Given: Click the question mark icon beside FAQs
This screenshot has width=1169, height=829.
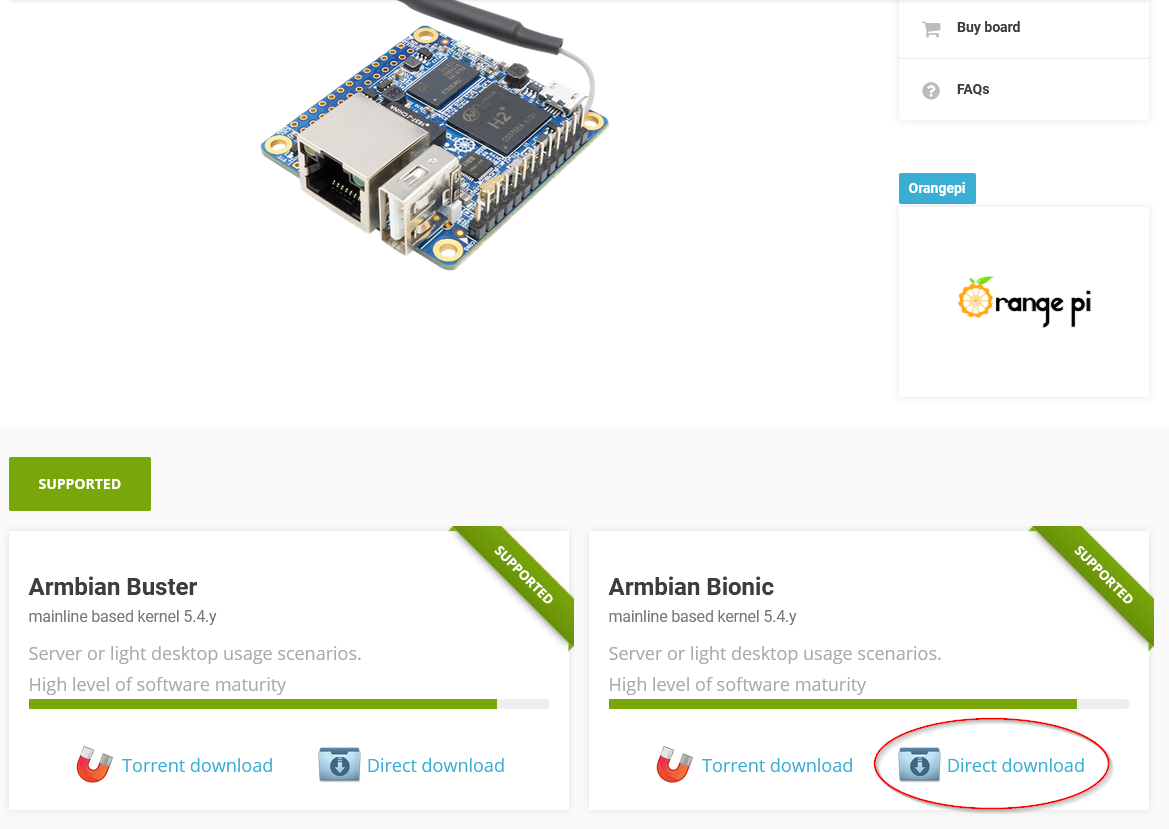Looking at the screenshot, I should click(931, 91).
